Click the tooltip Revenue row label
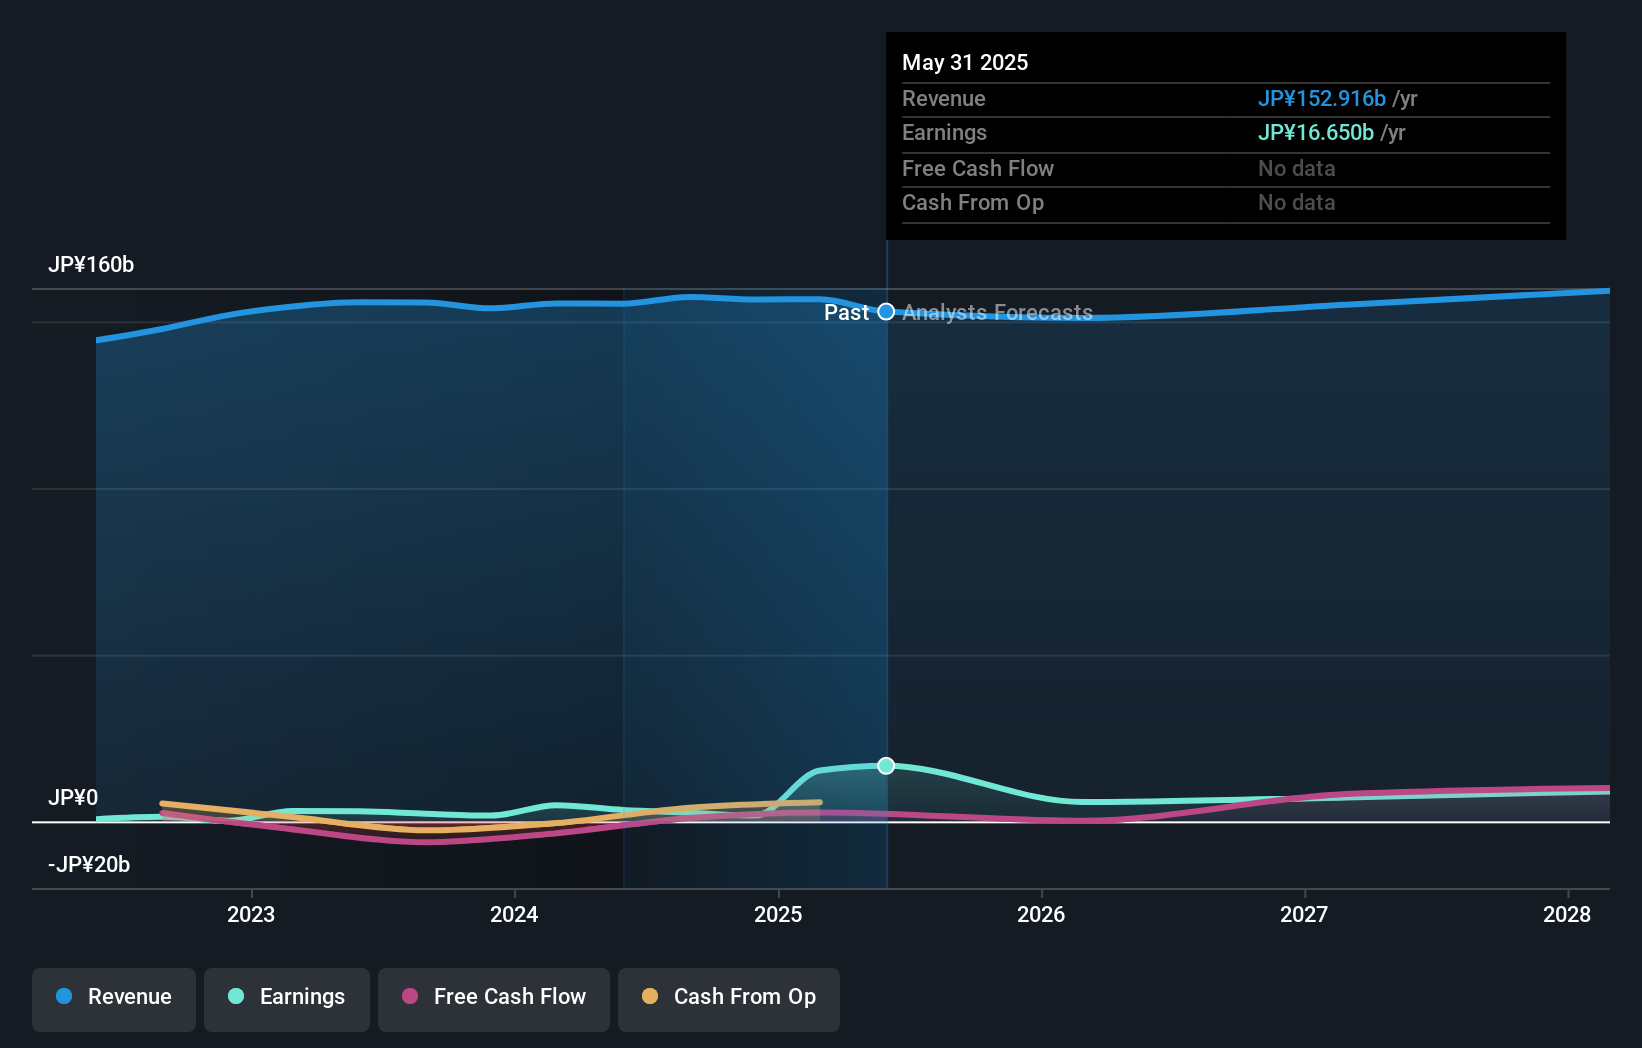The image size is (1642, 1048). click(944, 98)
